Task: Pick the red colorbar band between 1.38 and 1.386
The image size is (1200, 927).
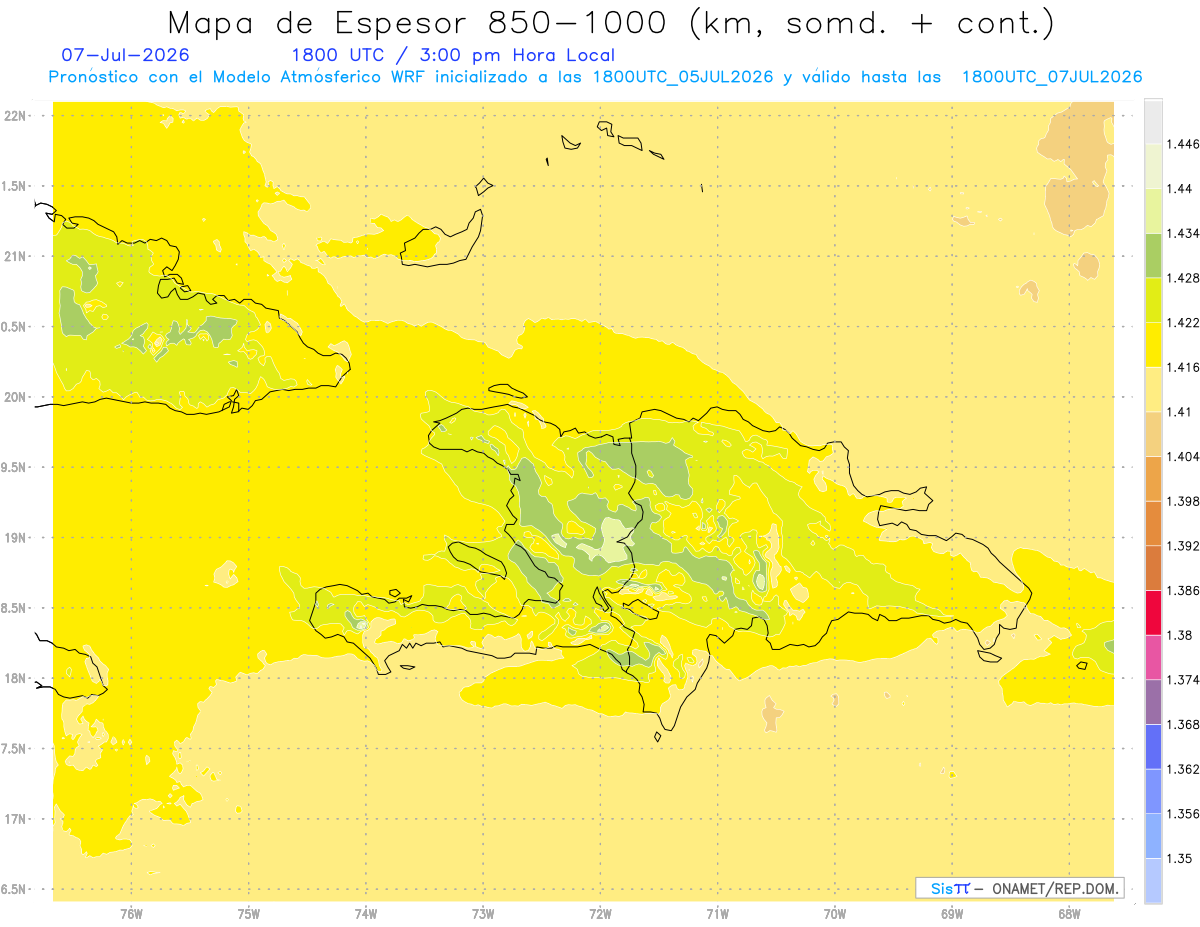Action: pos(1153,613)
